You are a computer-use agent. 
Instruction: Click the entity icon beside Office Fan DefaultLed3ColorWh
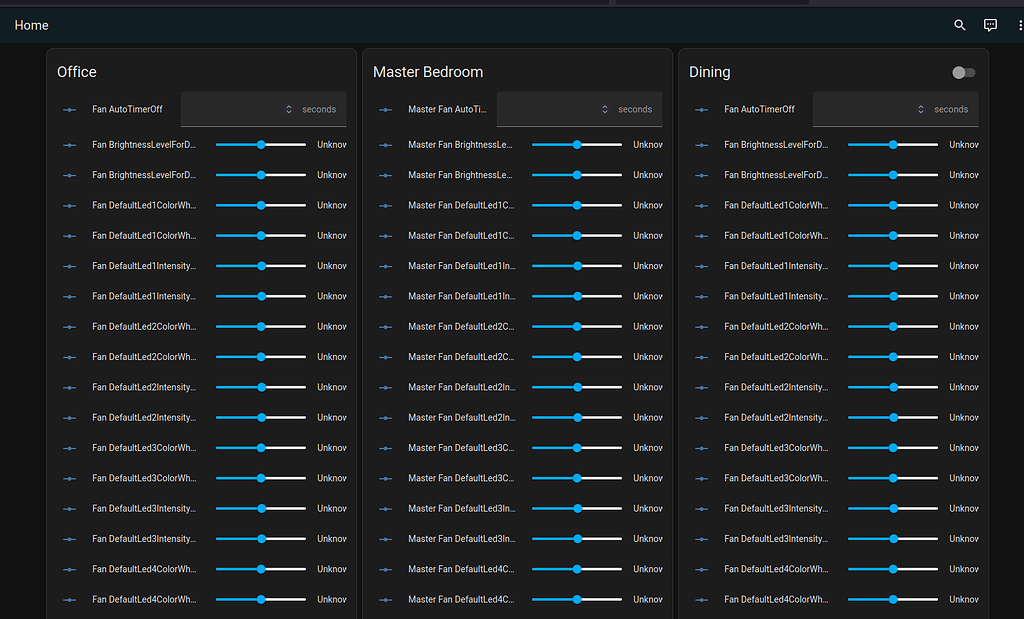(69, 447)
